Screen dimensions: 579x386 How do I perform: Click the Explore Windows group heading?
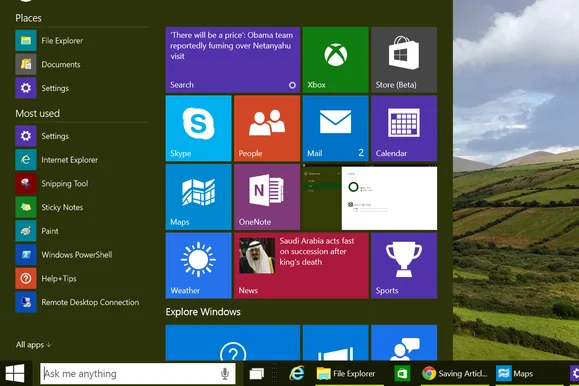[203, 312]
